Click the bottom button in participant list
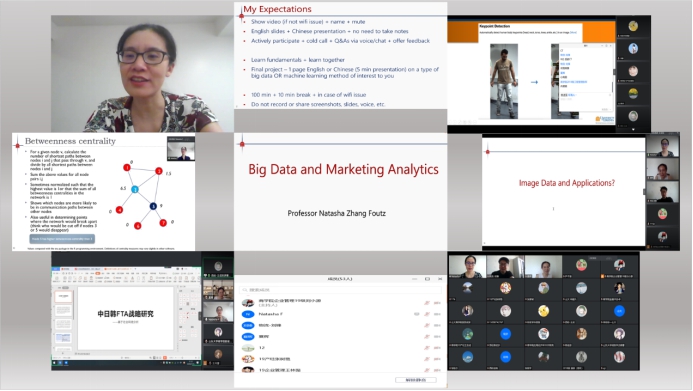The width and height of the screenshot is (693, 391). (x=415, y=380)
